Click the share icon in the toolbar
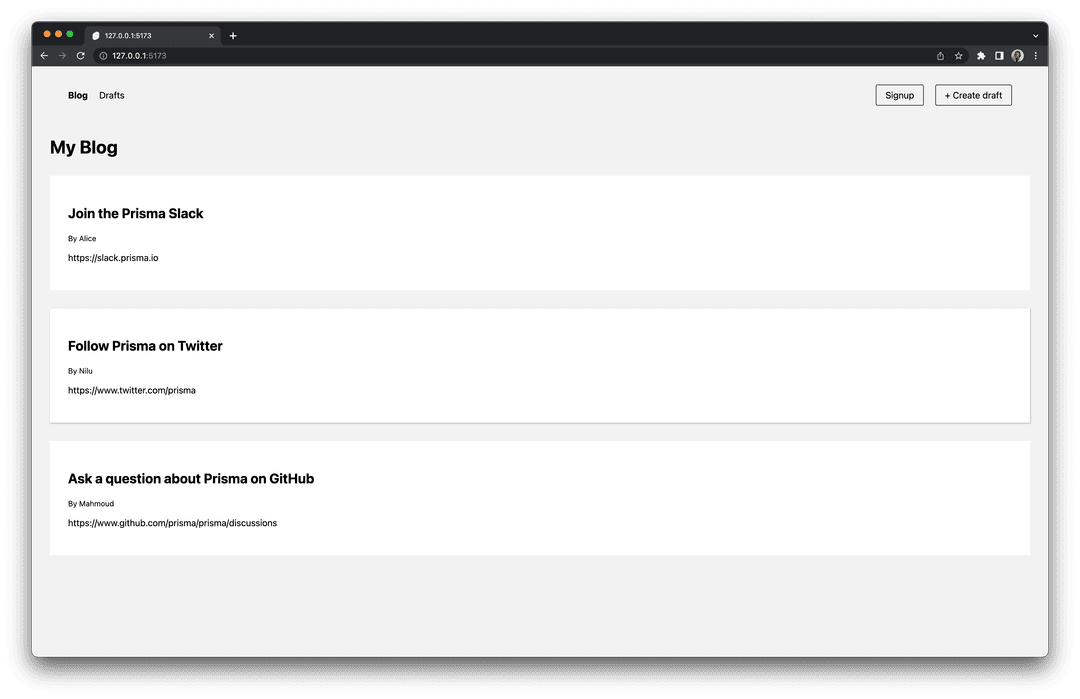 (940, 56)
